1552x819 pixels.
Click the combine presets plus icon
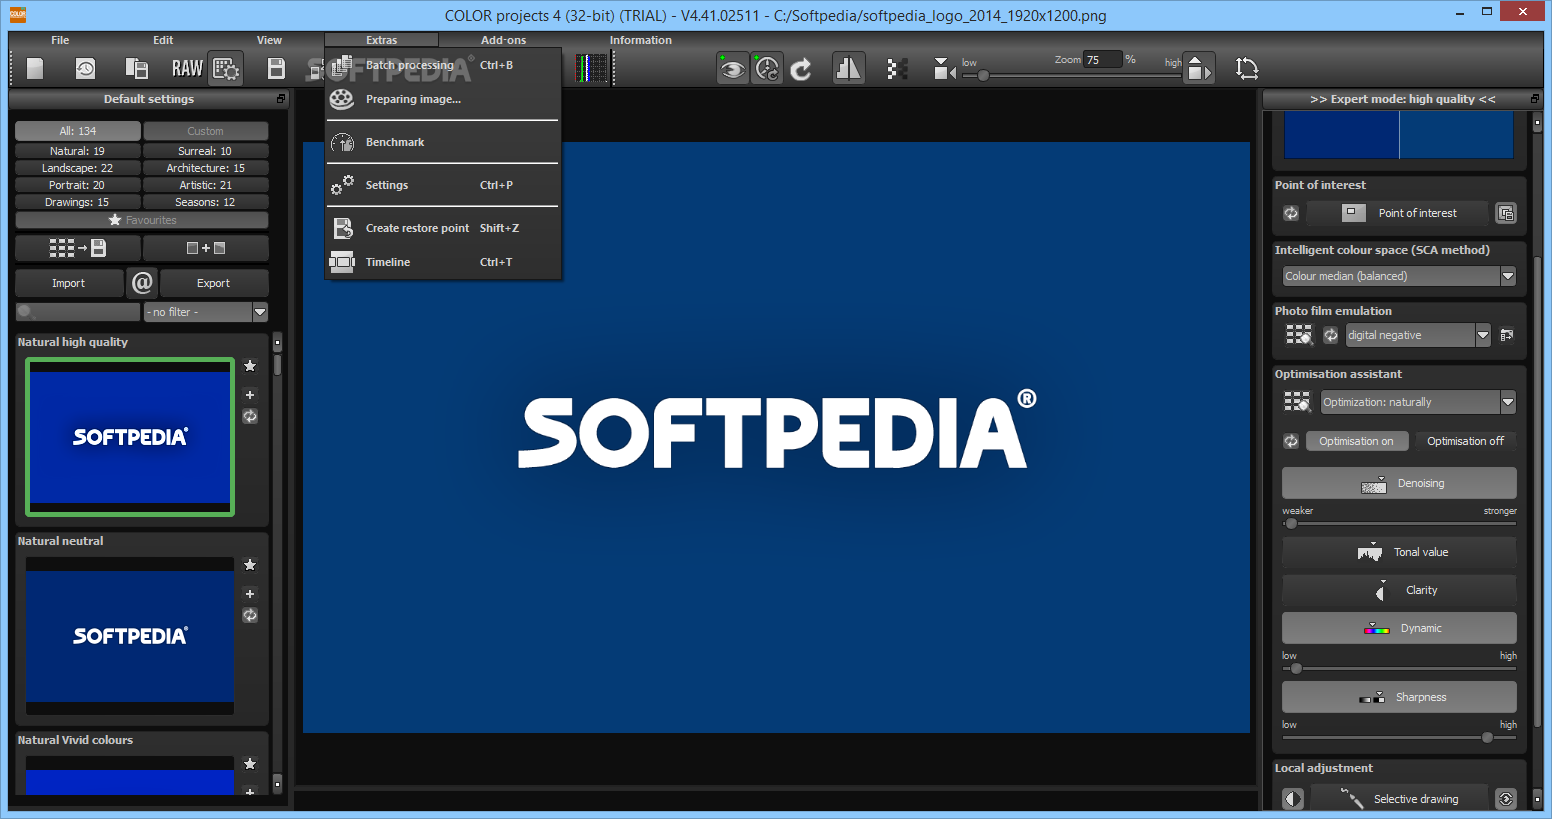tap(206, 248)
